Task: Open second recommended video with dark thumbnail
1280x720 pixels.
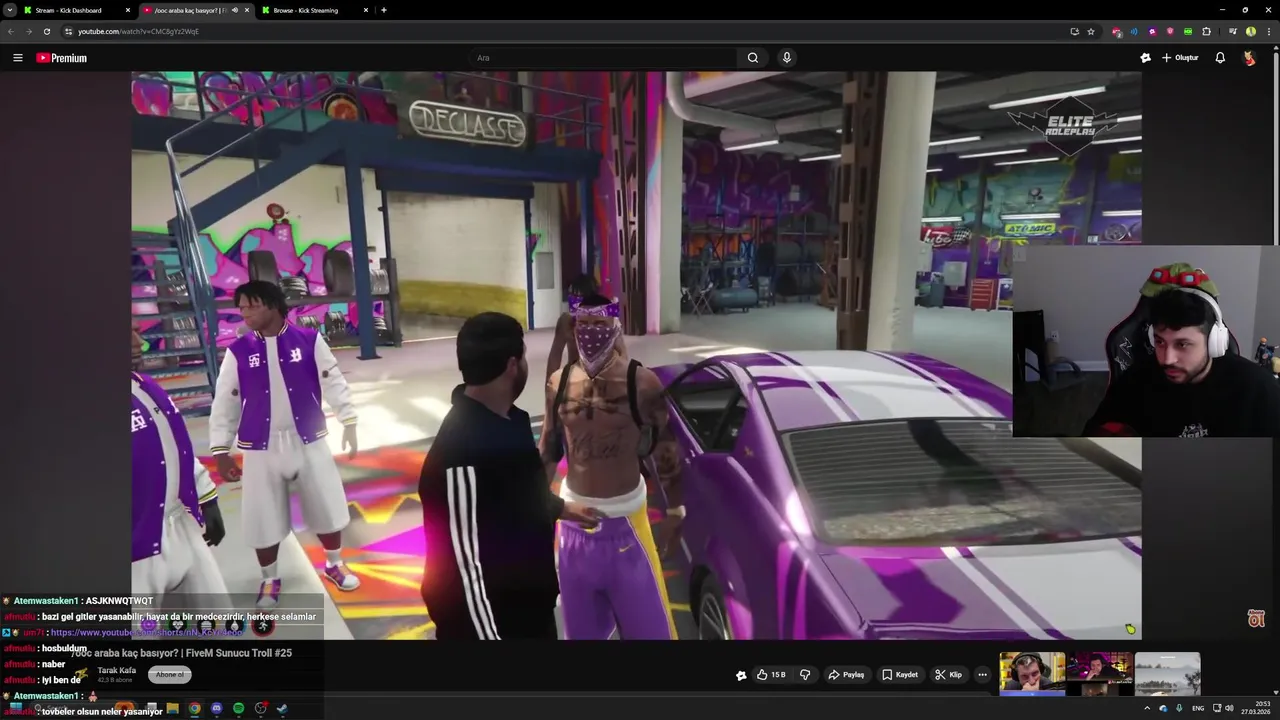Action: [x=1100, y=673]
